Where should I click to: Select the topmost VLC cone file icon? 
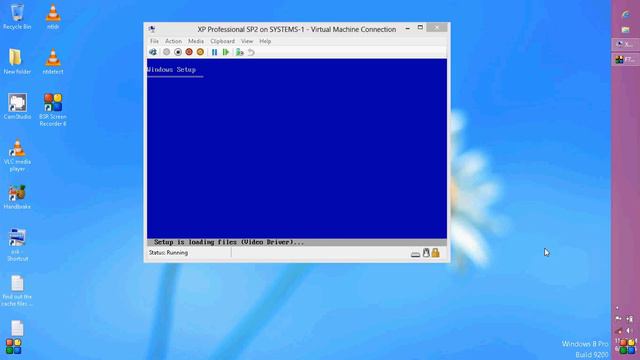point(53,17)
